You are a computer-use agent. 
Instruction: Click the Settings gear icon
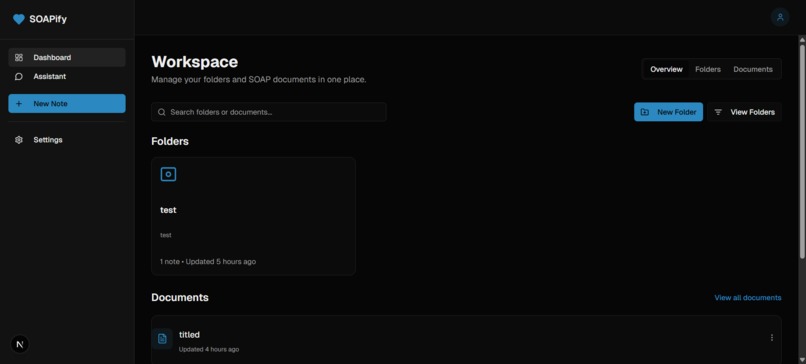tap(19, 140)
